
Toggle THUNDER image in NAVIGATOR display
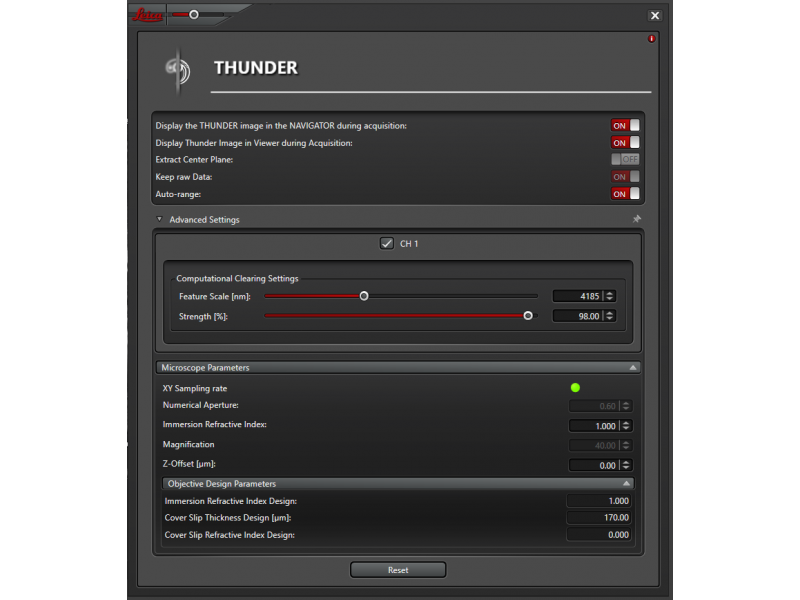pos(625,126)
